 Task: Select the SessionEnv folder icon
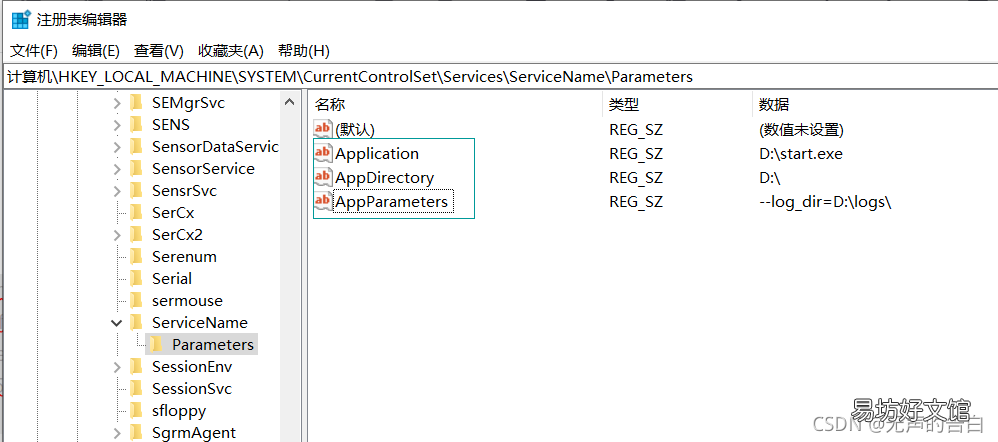[136, 366]
